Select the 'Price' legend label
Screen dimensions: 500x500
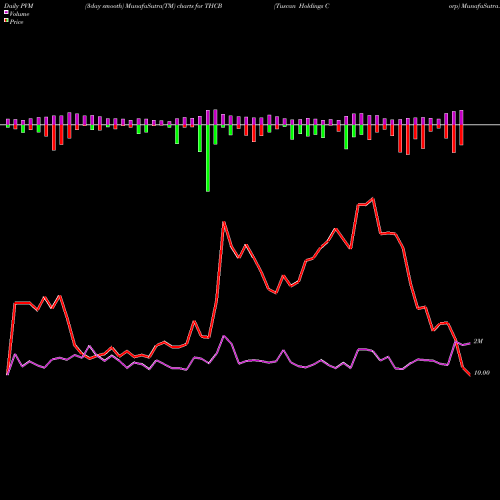pyautogui.click(x=17, y=22)
